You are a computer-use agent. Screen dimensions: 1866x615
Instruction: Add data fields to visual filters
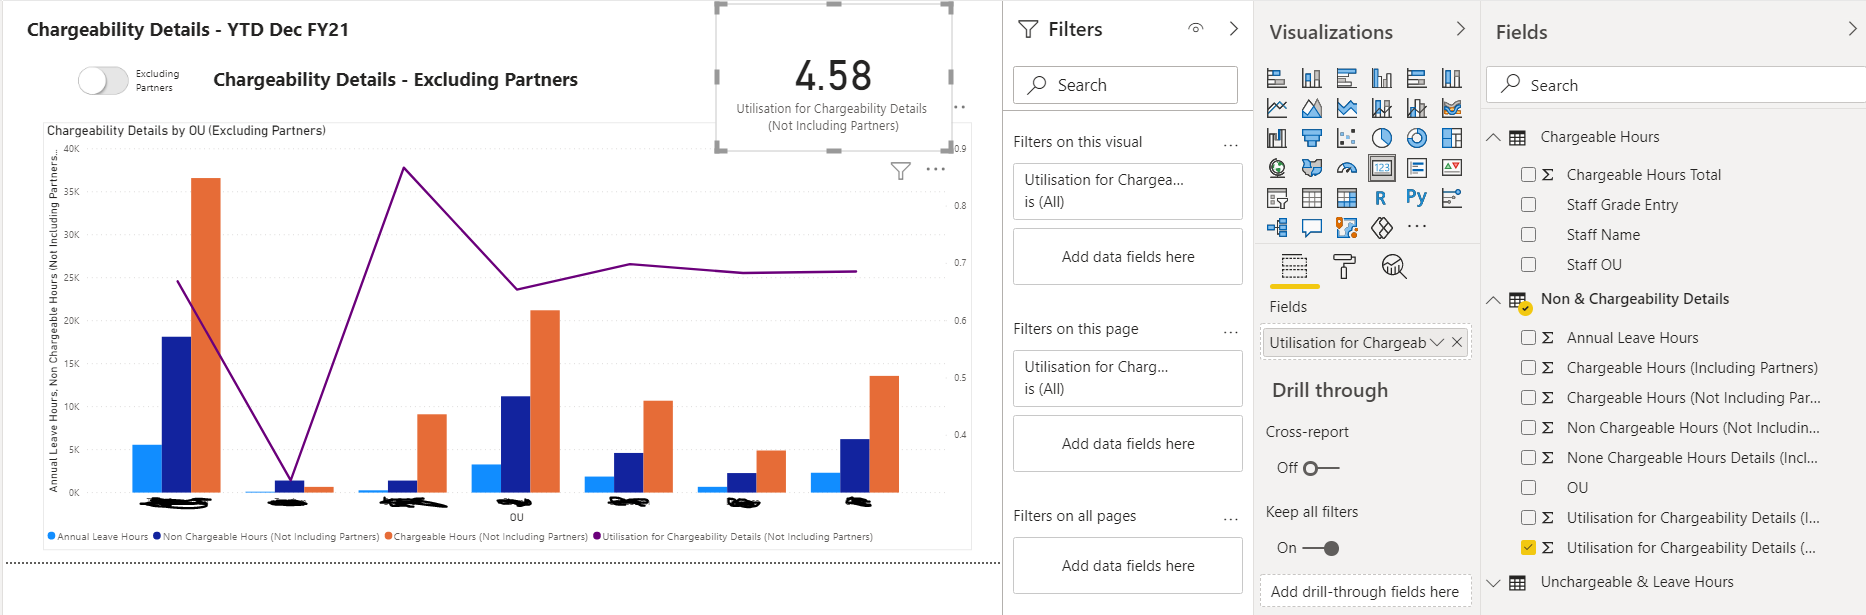click(1128, 257)
